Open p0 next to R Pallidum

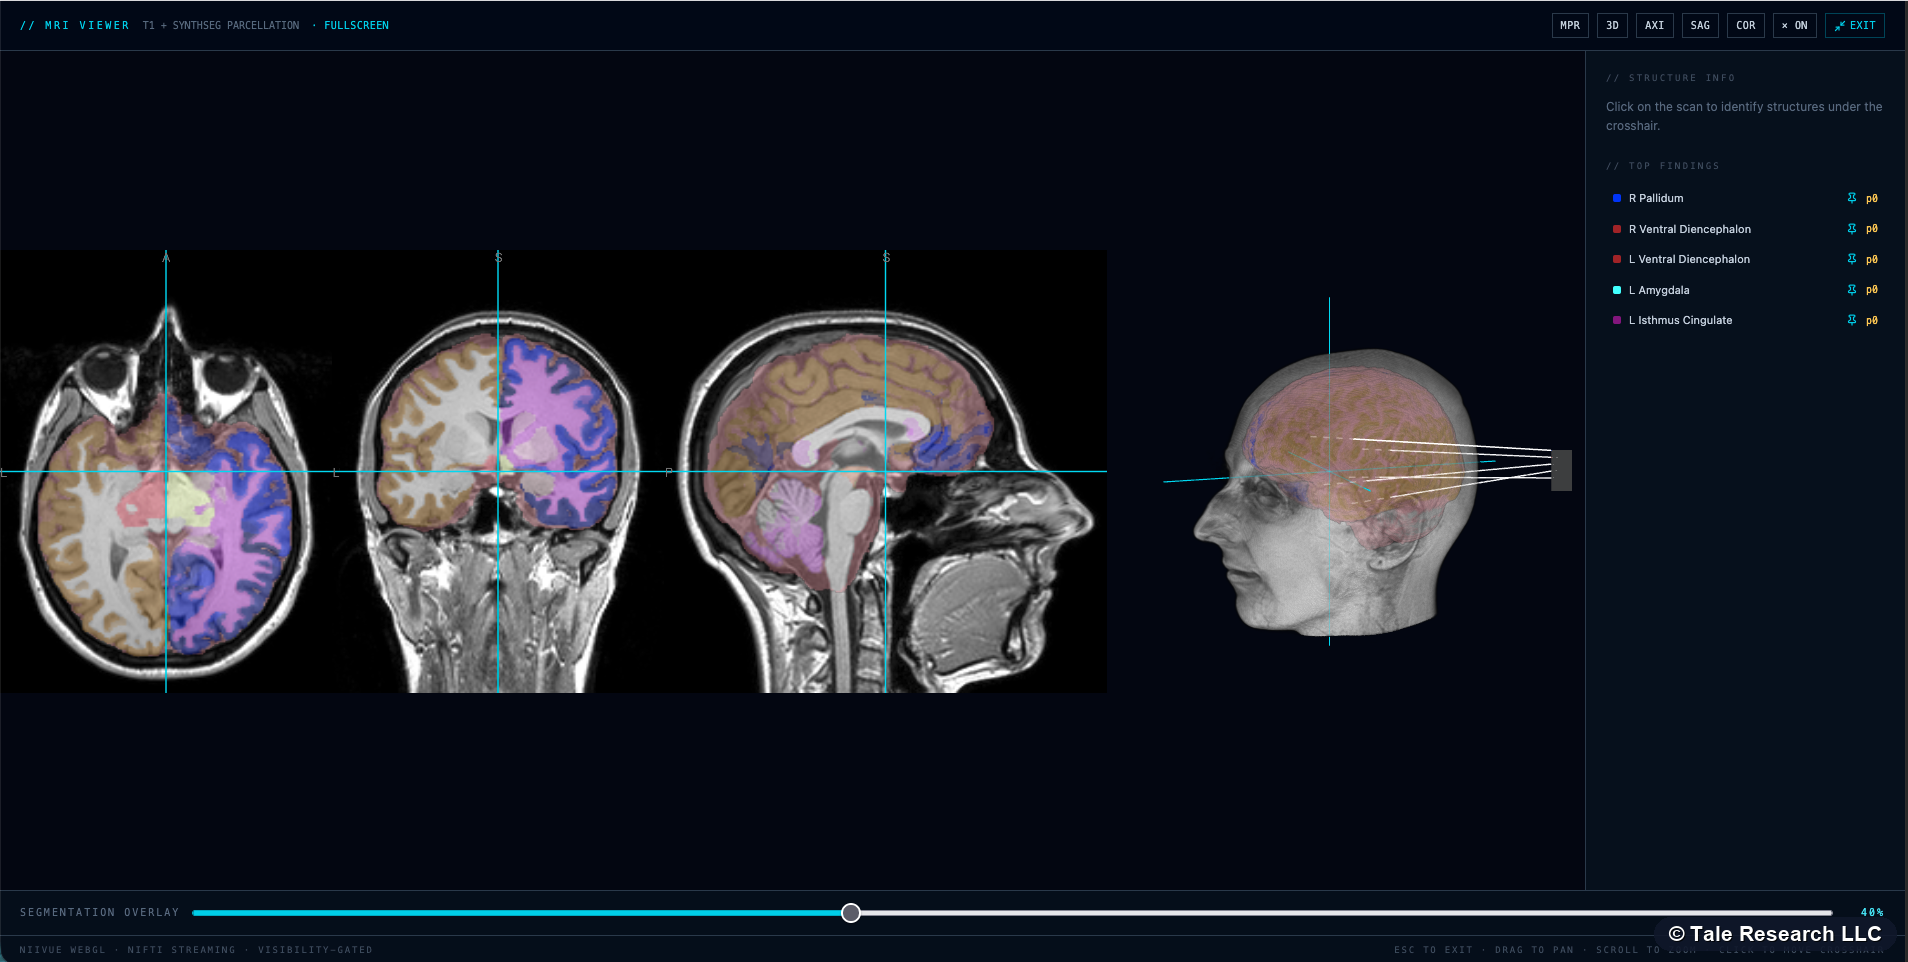pos(1872,198)
